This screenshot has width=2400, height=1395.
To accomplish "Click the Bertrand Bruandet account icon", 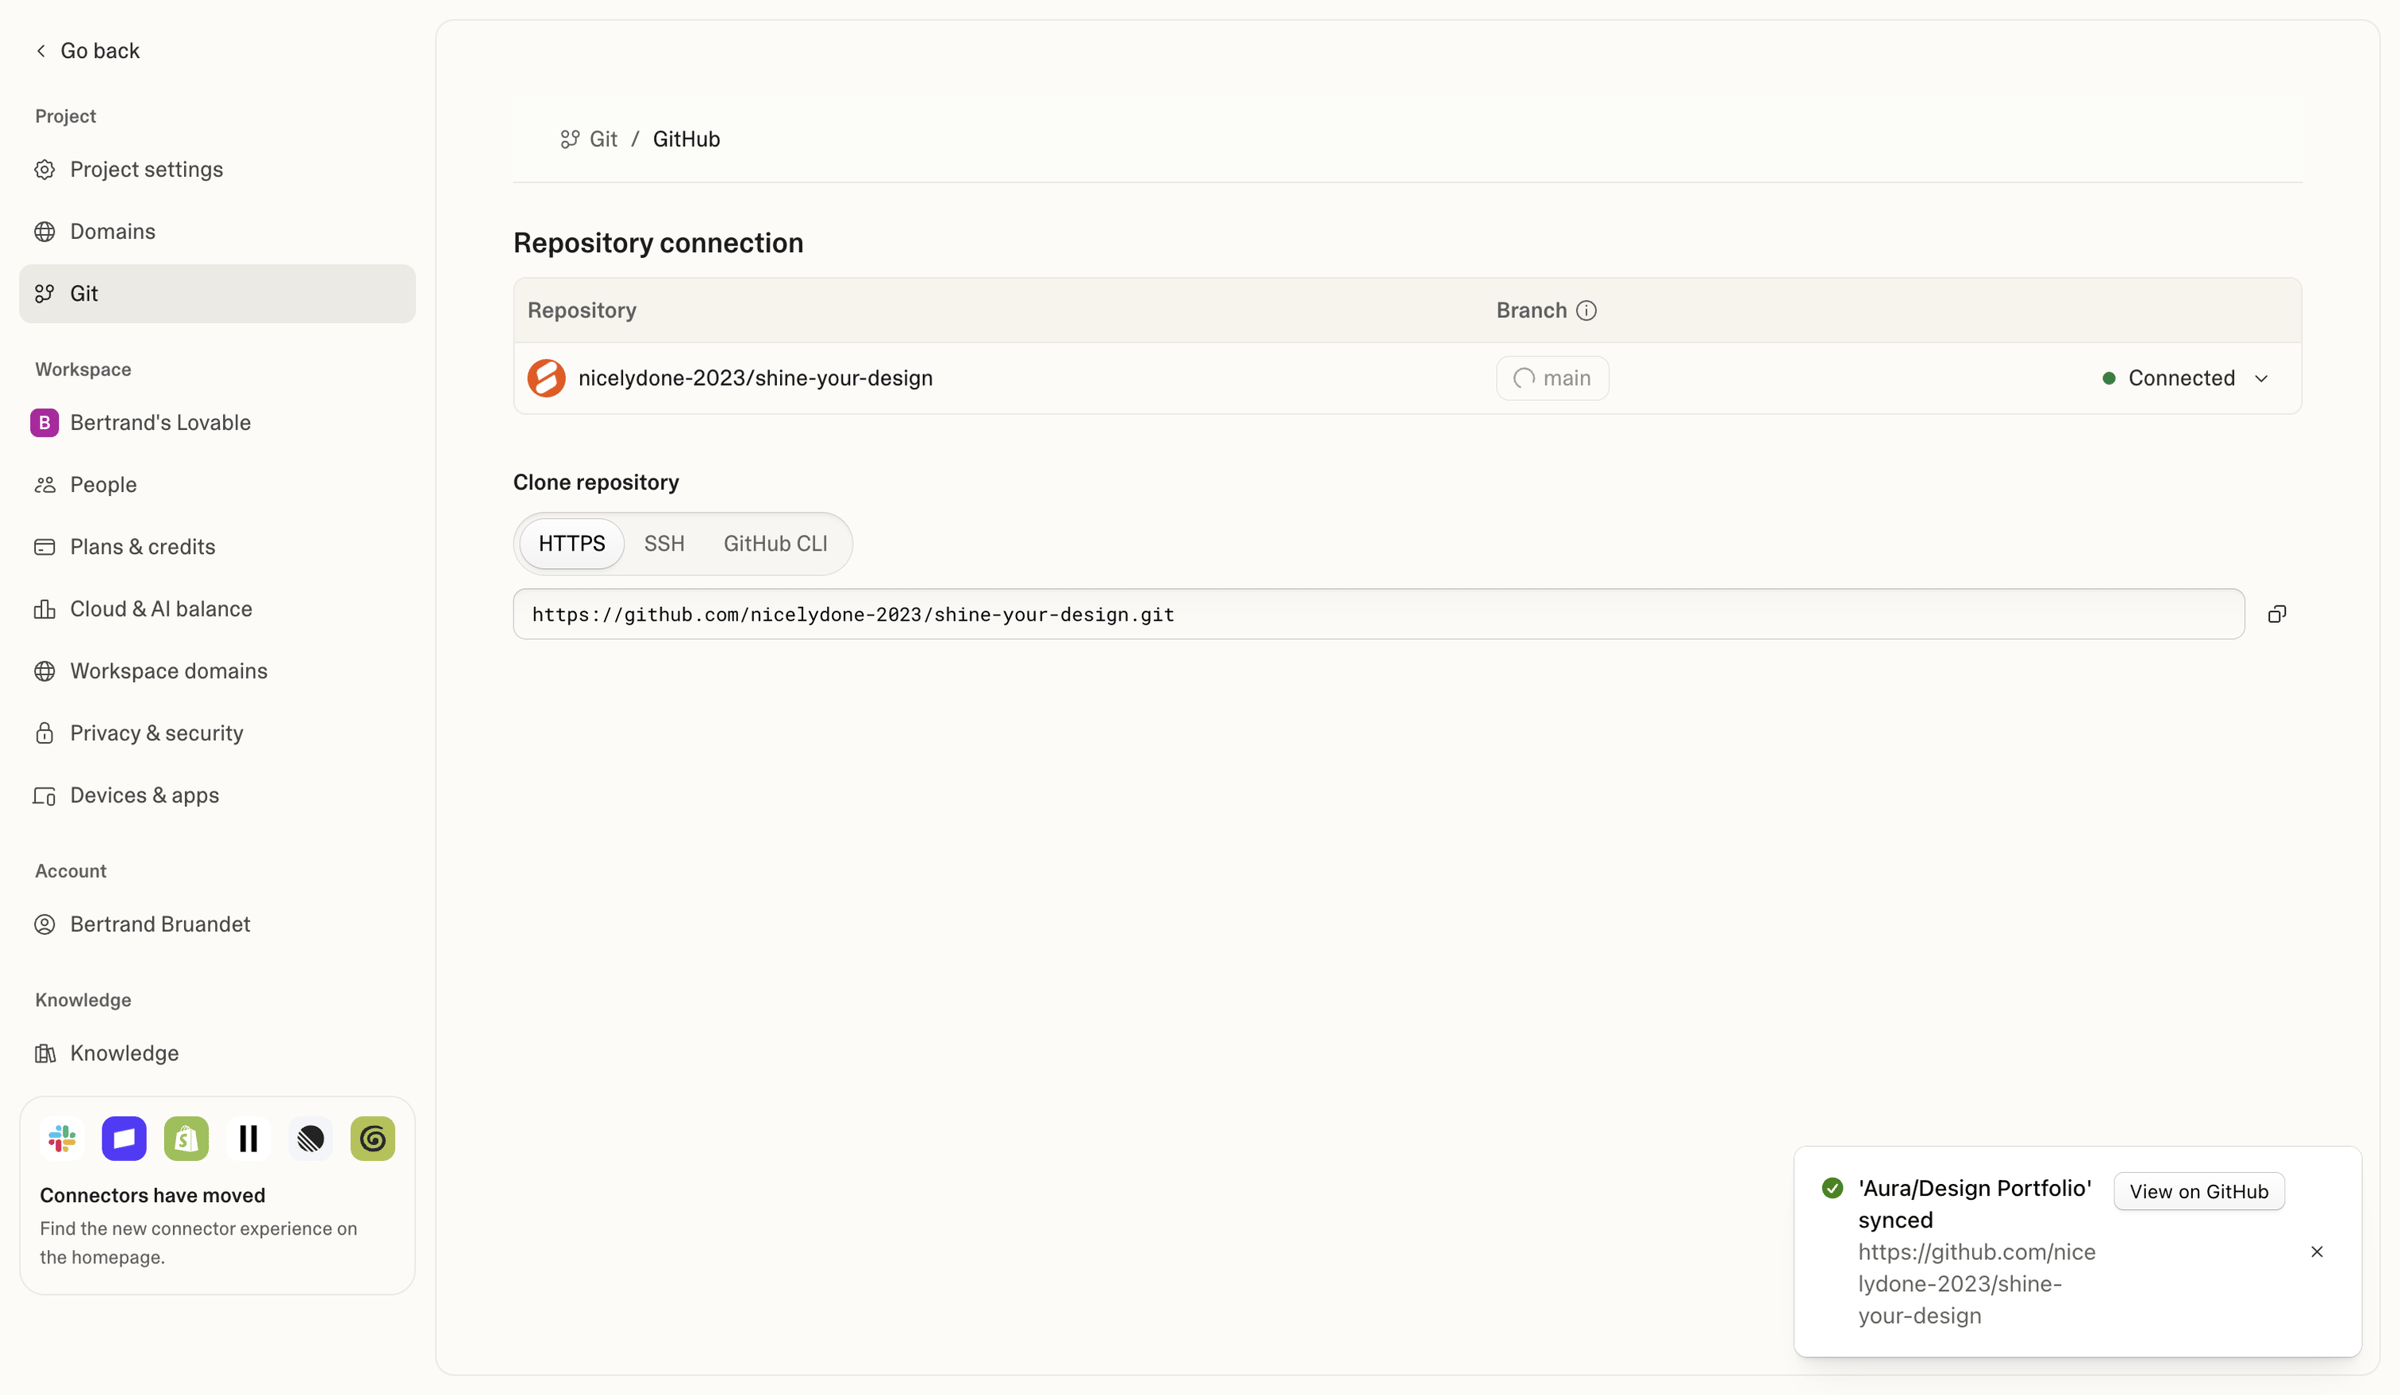I will coord(45,925).
